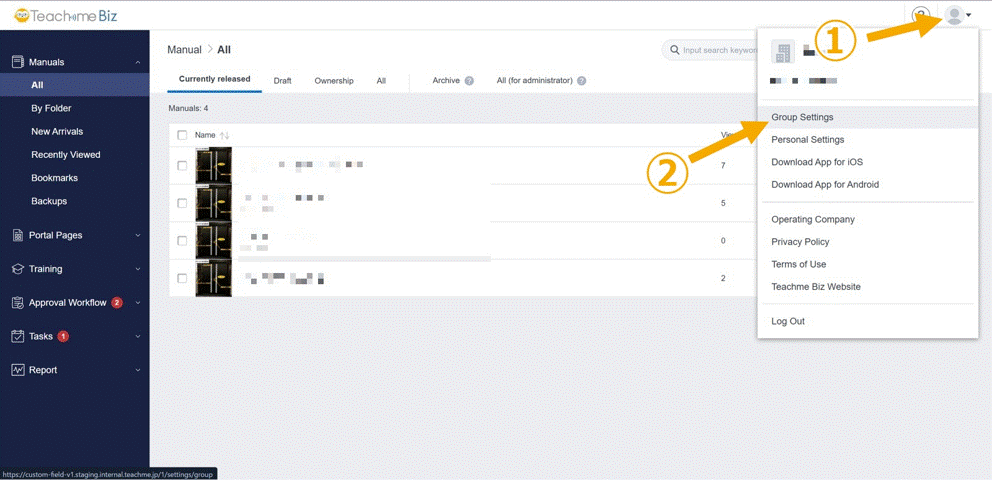Click the Log Out menu entry
The height and width of the screenshot is (480, 992).
(788, 322)
